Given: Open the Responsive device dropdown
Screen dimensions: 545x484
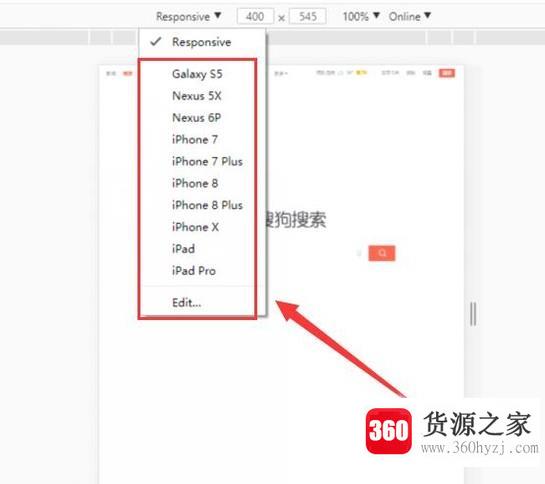Looking at the screenshot, I should click(188, 16).
